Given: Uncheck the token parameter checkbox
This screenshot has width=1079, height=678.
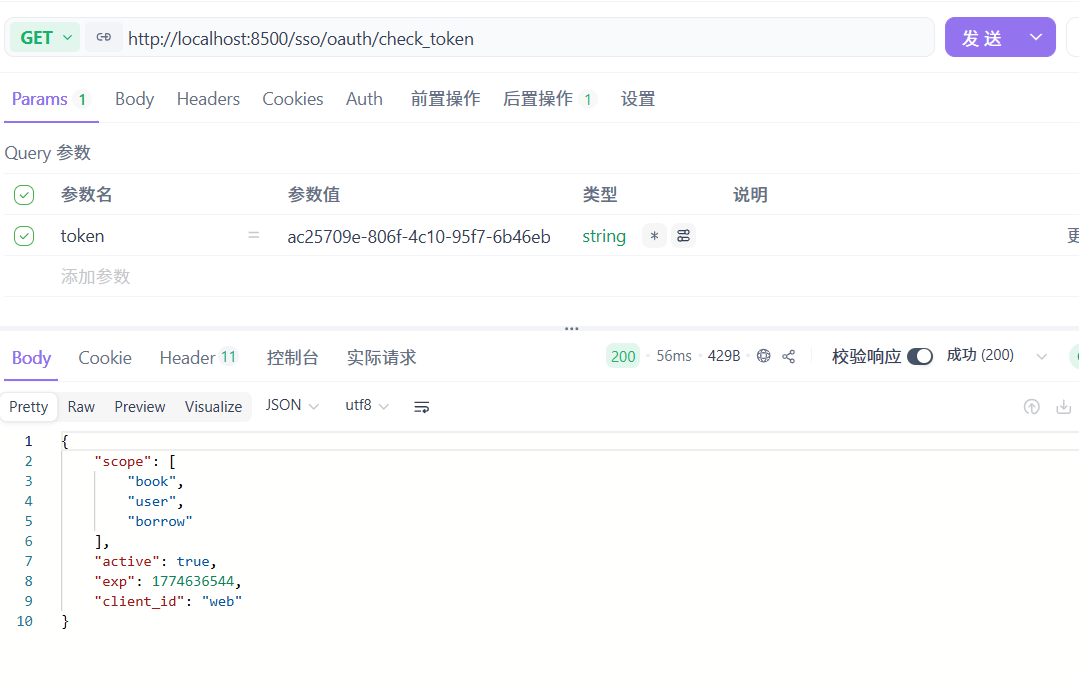Looking at the screenshot, I should pyautogui.click(x=24, y=236).
